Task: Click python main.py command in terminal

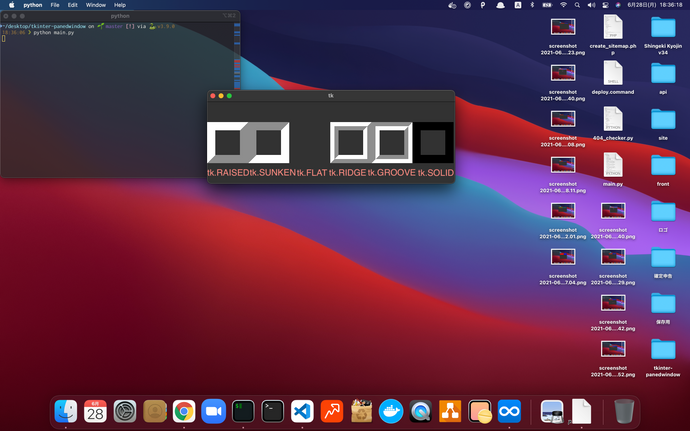Action: pos(54,33)
